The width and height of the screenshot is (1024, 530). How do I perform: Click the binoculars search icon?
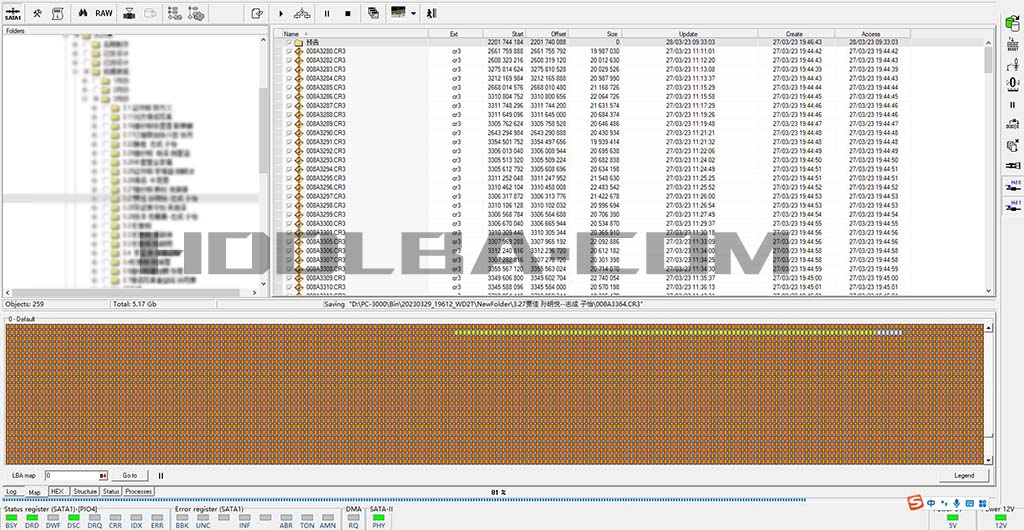(82, 13)
